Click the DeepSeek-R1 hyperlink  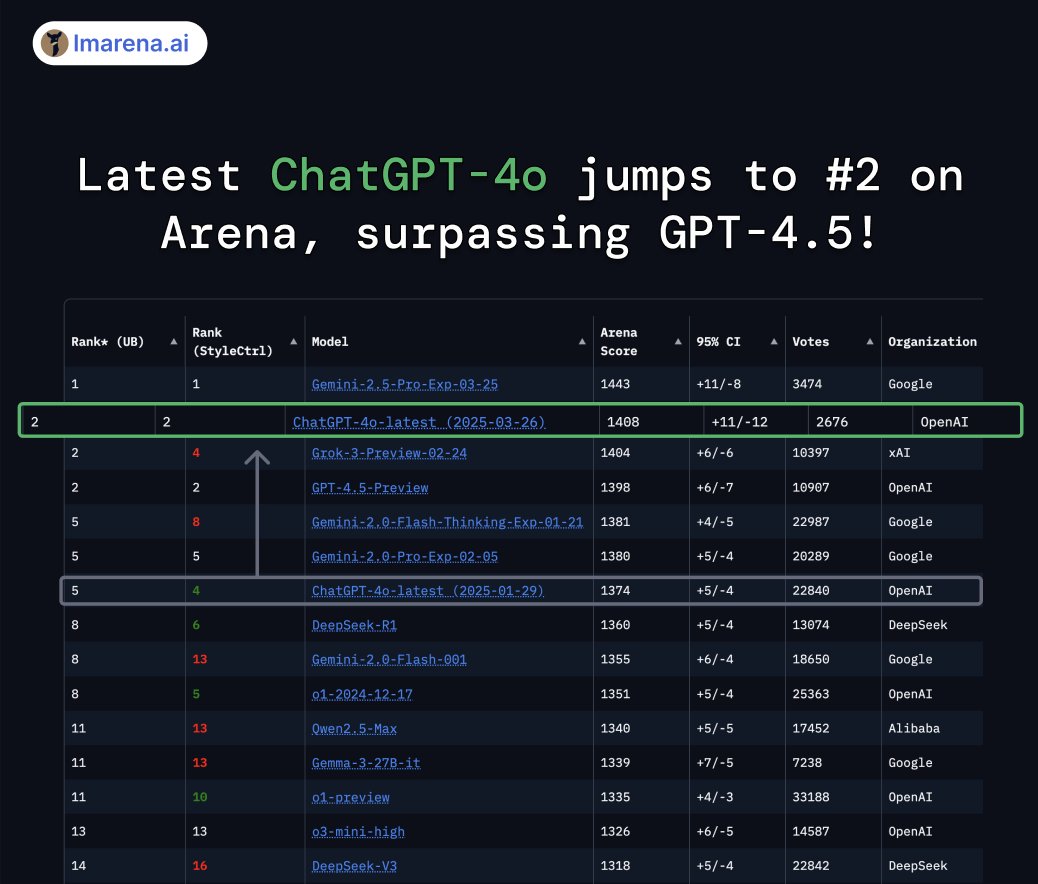(x=355, y=625)
